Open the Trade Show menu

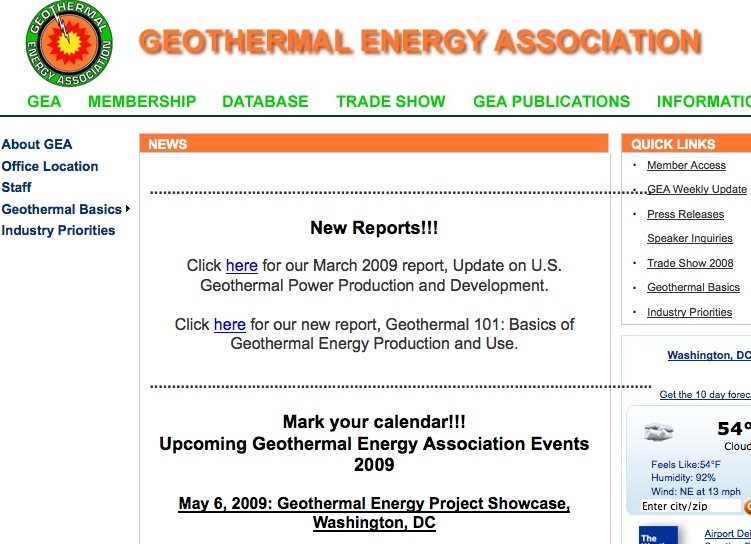391,101
